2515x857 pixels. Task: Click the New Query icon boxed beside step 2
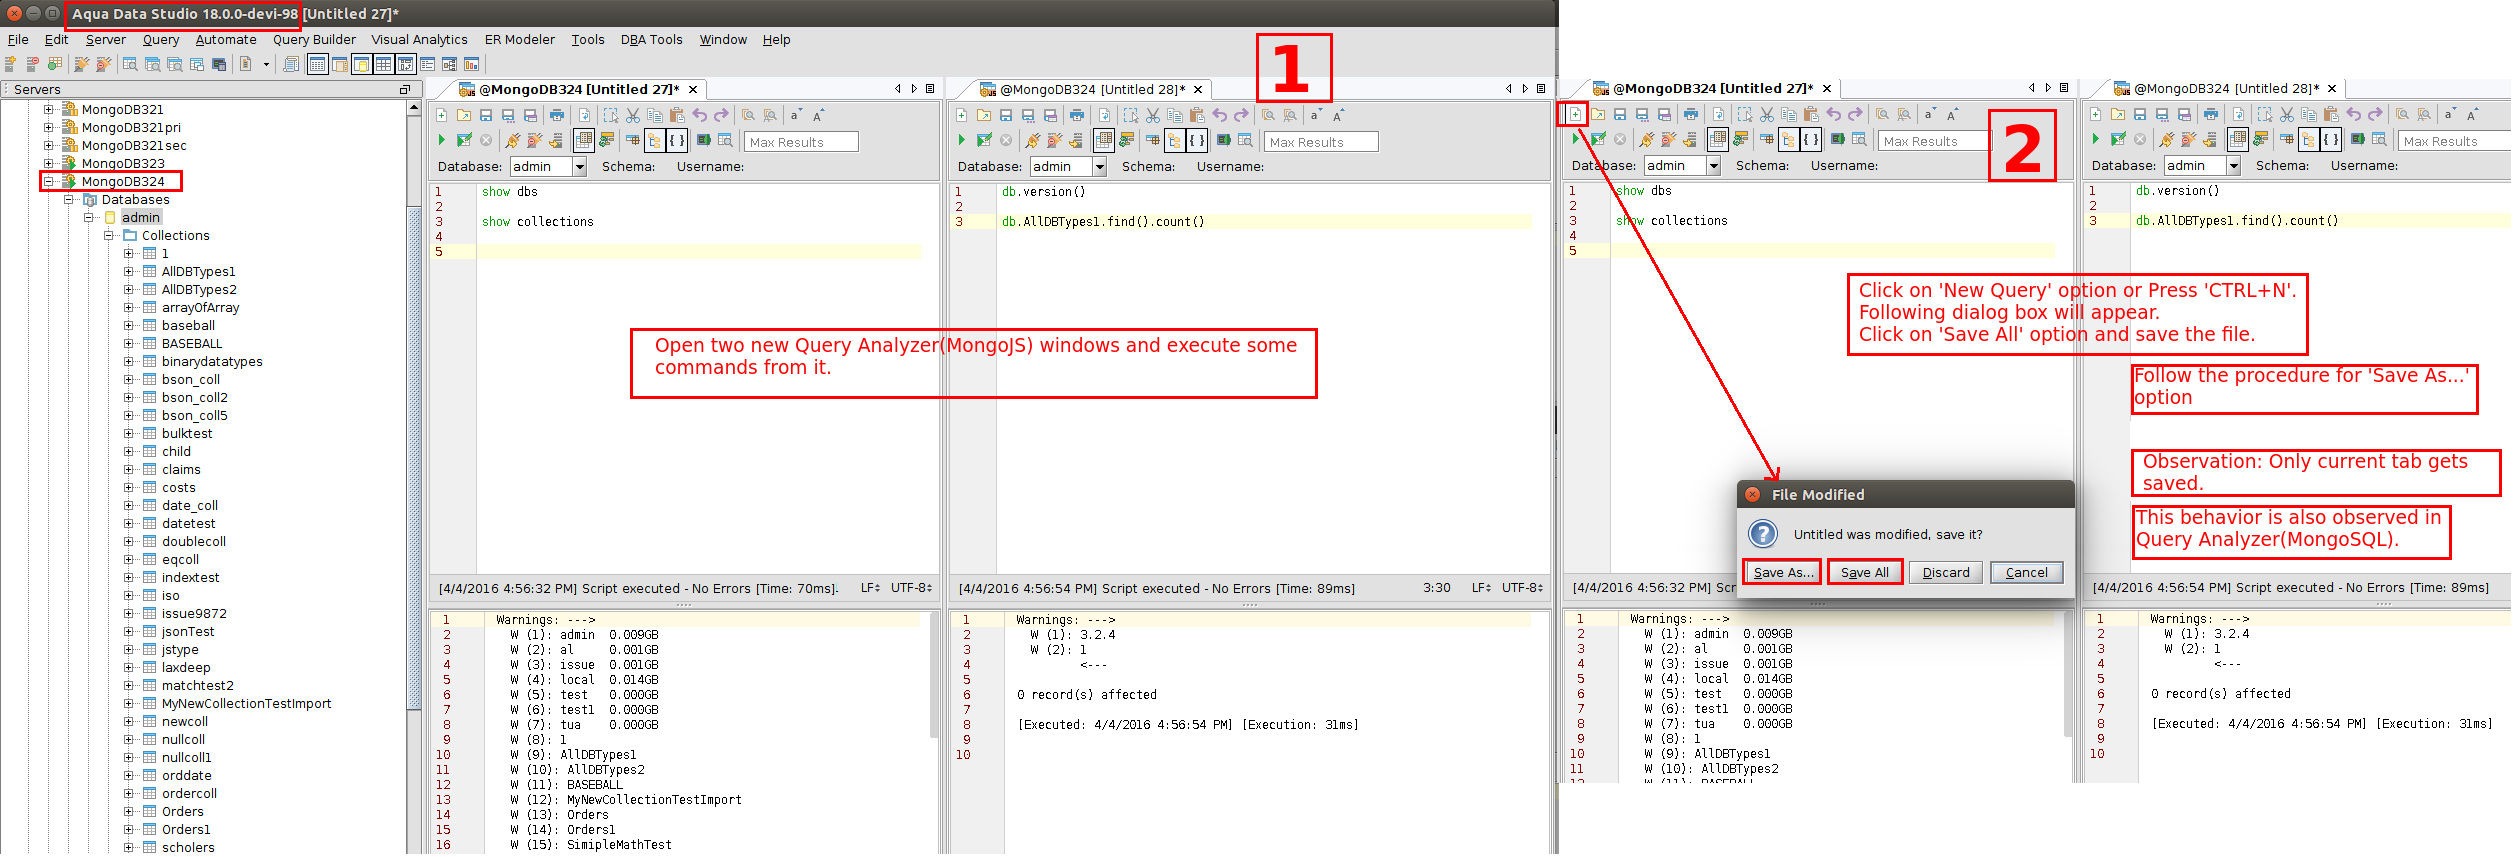click(1575, 114)
